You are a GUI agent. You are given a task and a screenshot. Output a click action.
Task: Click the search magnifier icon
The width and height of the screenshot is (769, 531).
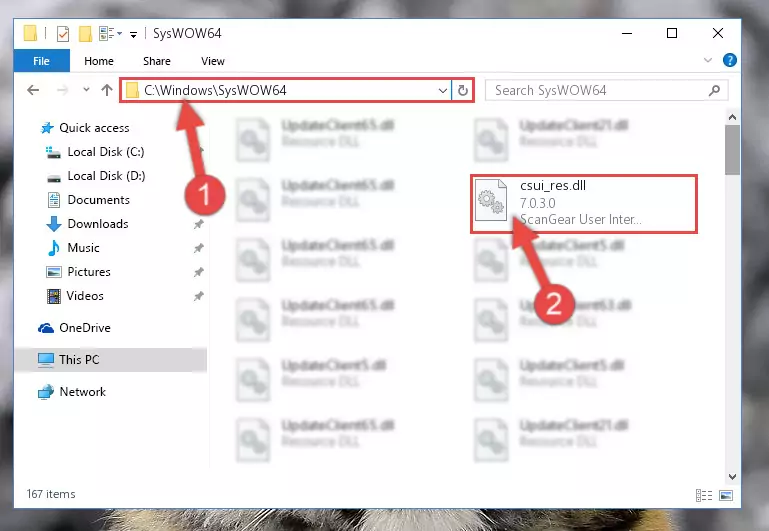715,90
